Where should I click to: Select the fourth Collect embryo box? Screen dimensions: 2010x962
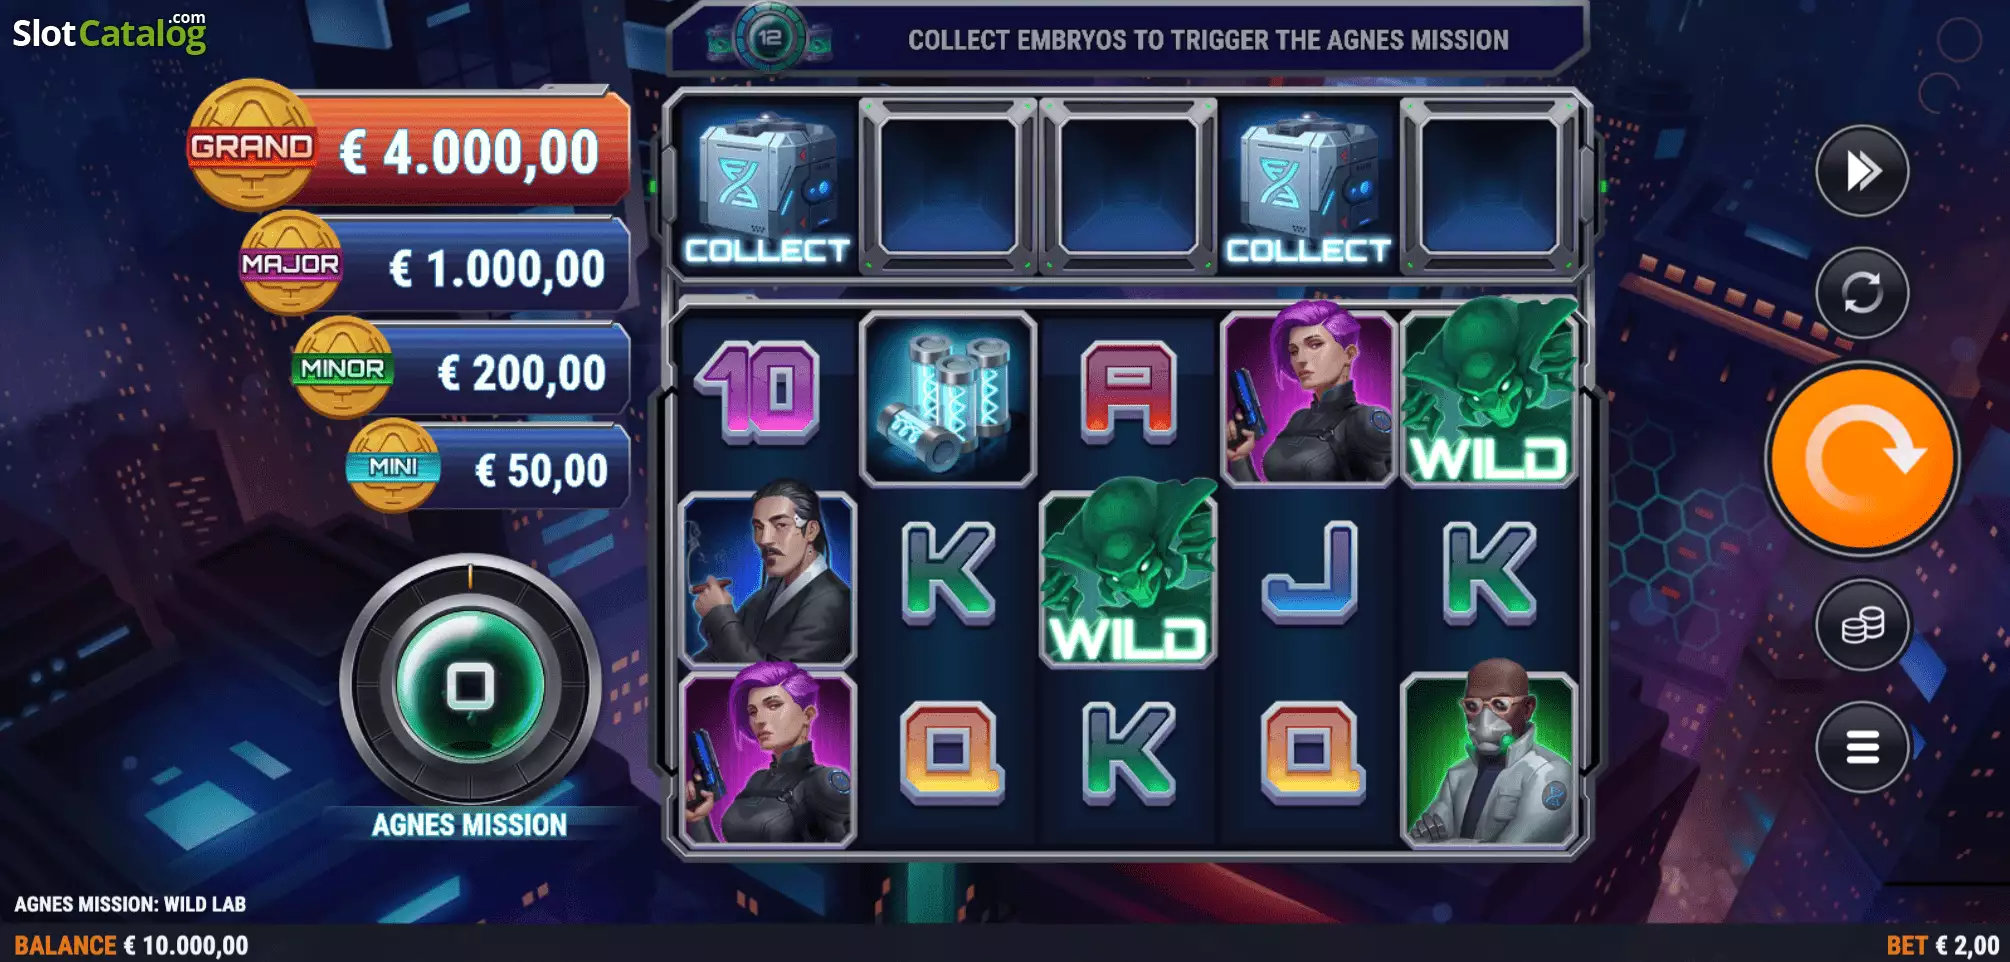pos(1308,186)
